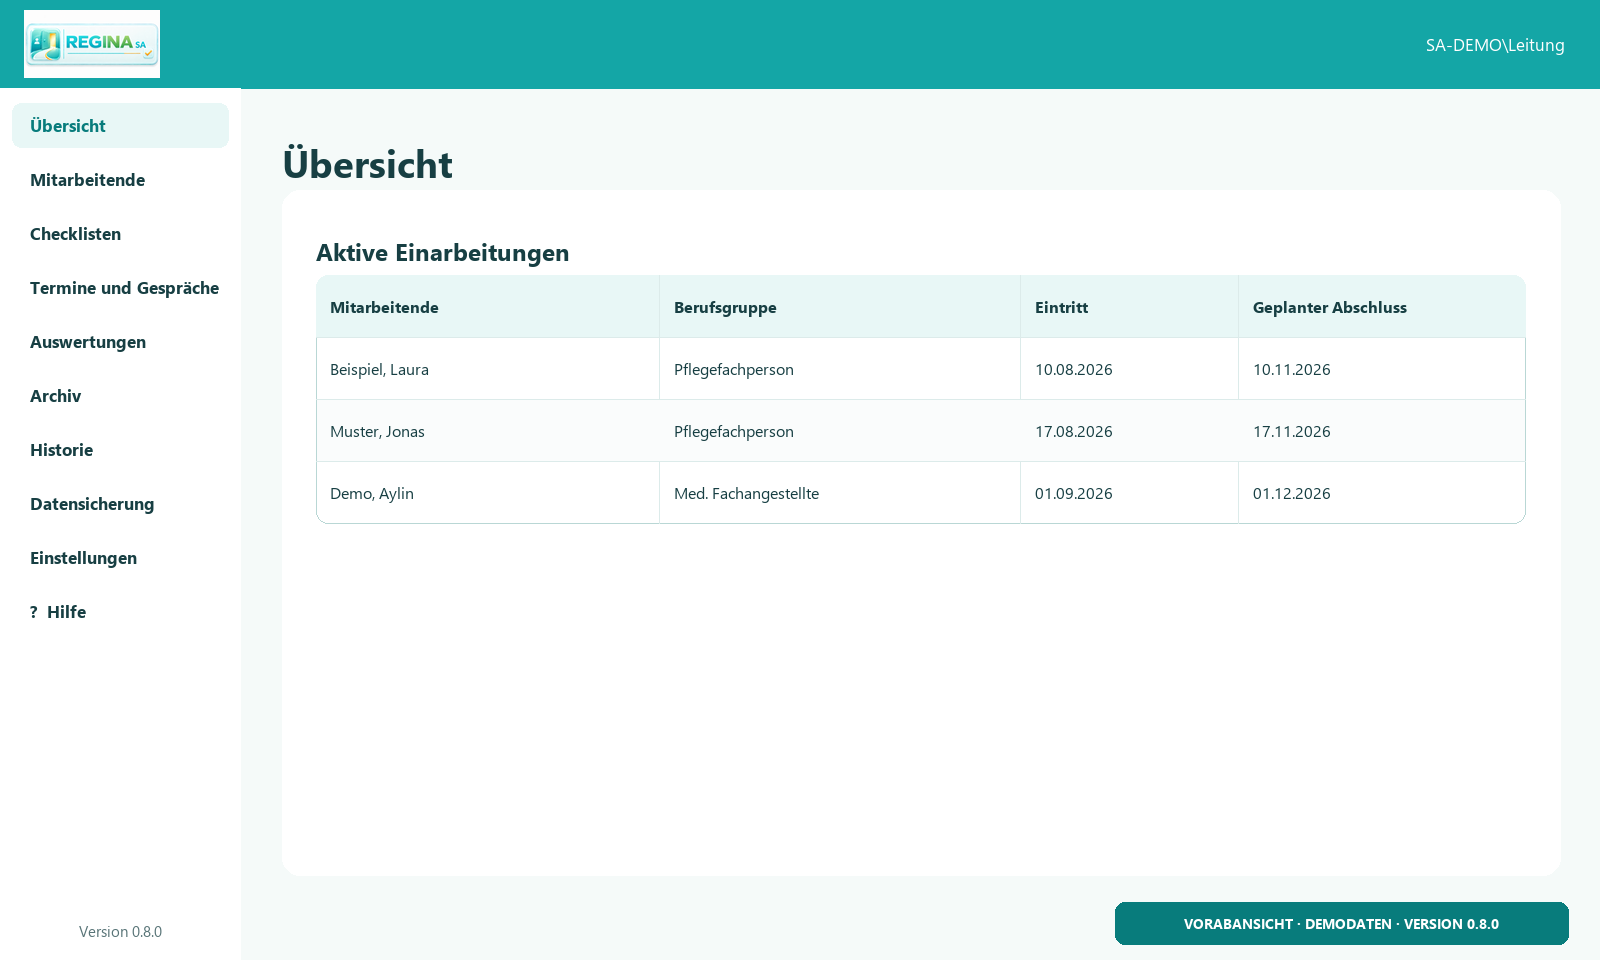Click the entry date 17.08.2026
This screenshot has height=960, width=1600.
pos(1074,431)
